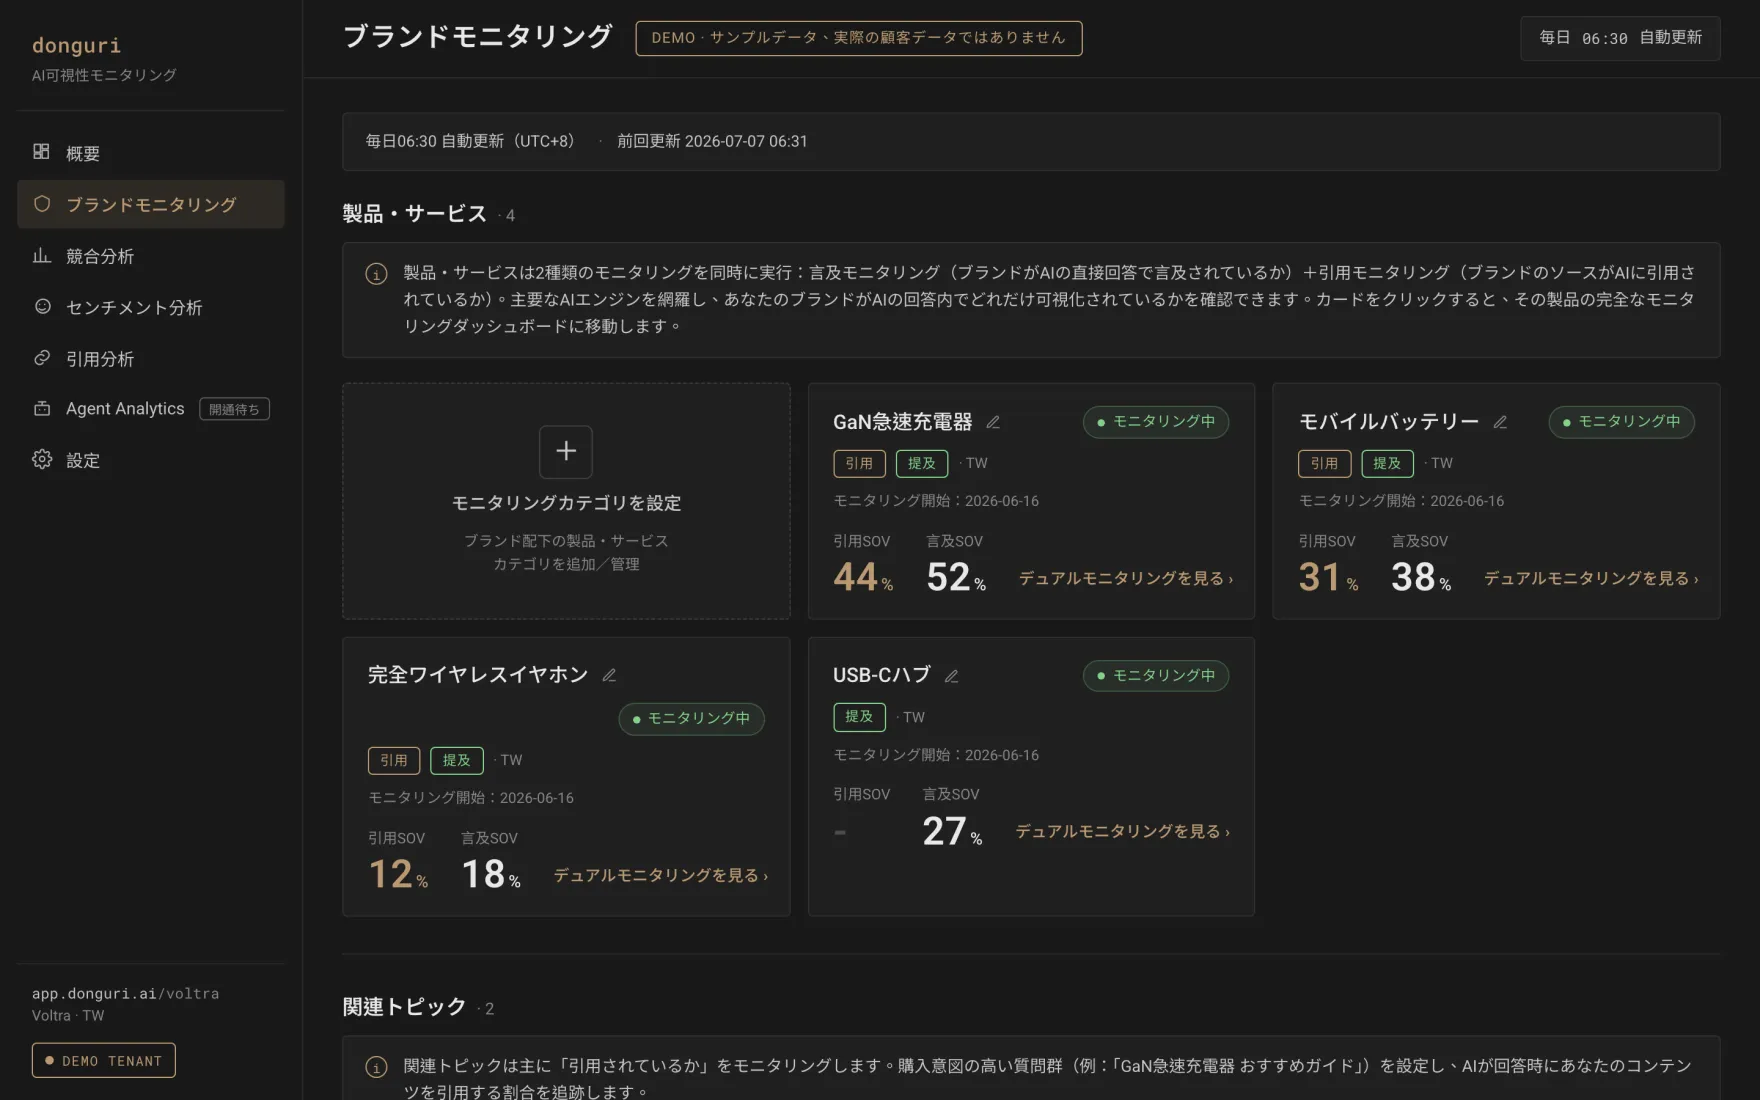The height and width of the screenshot is (1100, 1760).
Task: Click the DEMO サンプルデータ notice banner
Action: 859,38
